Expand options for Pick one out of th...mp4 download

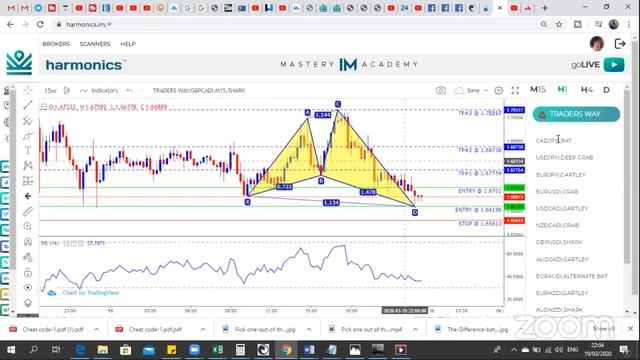point(415,329)
